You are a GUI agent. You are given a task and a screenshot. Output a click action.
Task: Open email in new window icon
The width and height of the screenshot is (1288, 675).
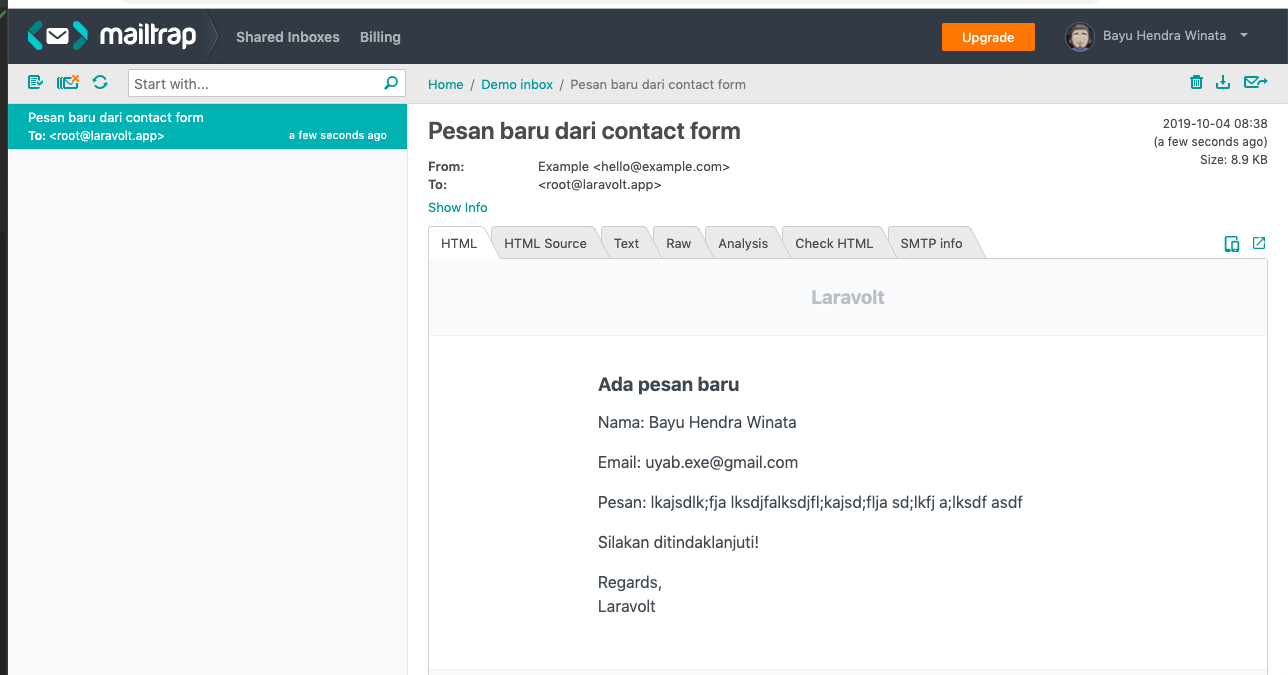tap(1259, 243)
